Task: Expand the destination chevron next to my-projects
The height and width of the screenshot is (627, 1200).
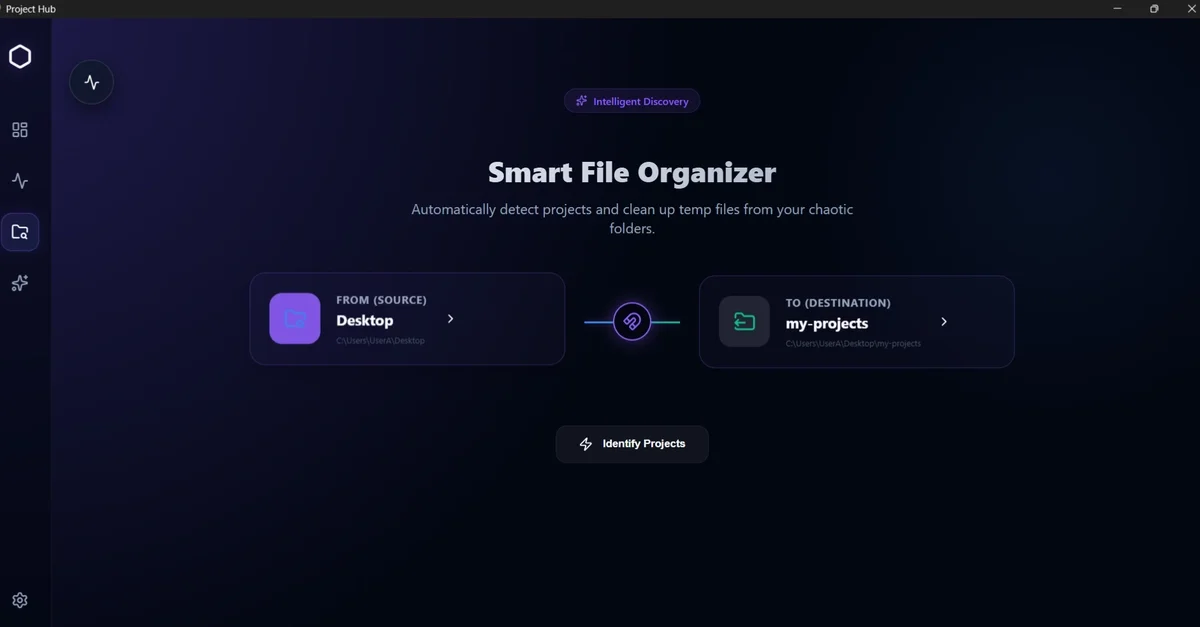Action: point(944,322)
